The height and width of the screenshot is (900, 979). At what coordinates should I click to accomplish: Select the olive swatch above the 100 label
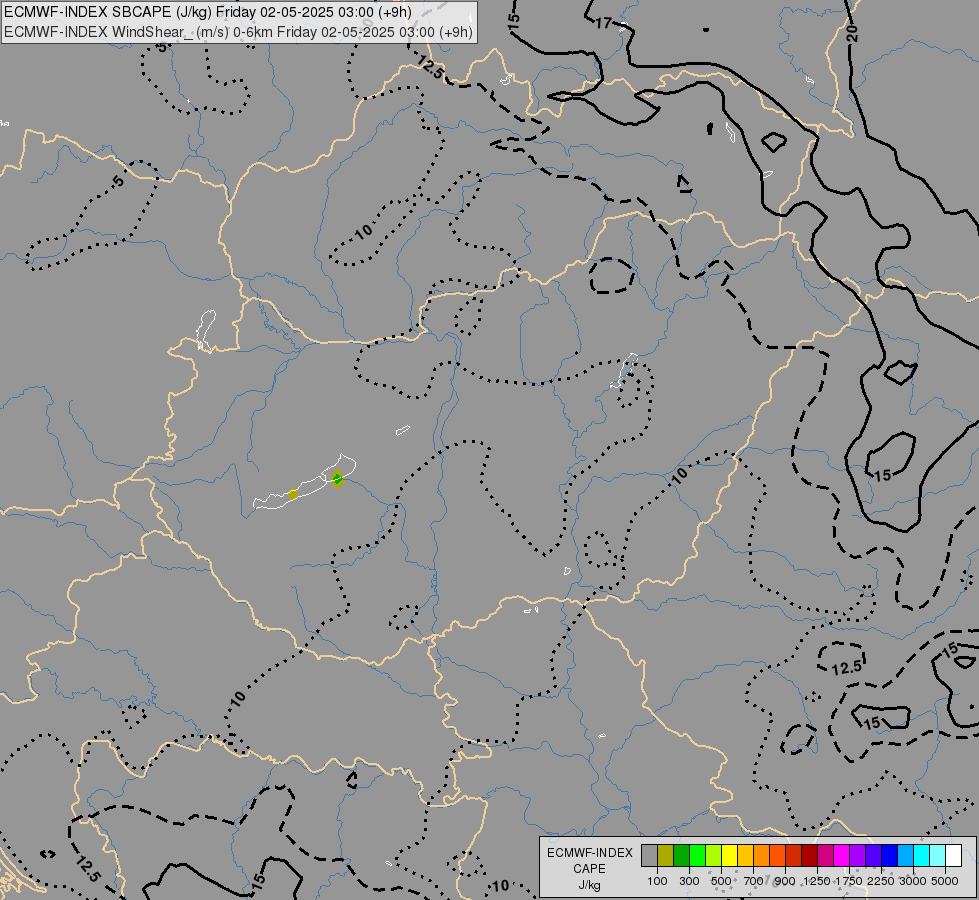(666, 856)
